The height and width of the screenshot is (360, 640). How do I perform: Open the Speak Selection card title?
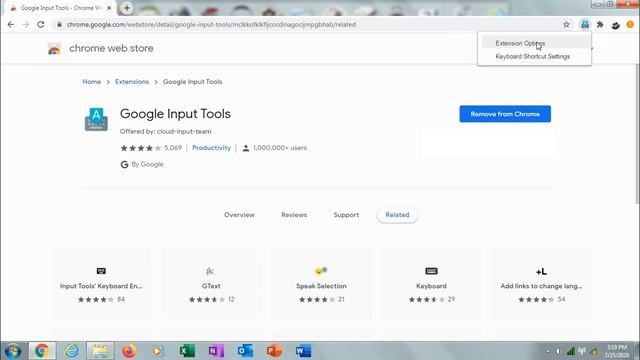(x=321, y=286)
